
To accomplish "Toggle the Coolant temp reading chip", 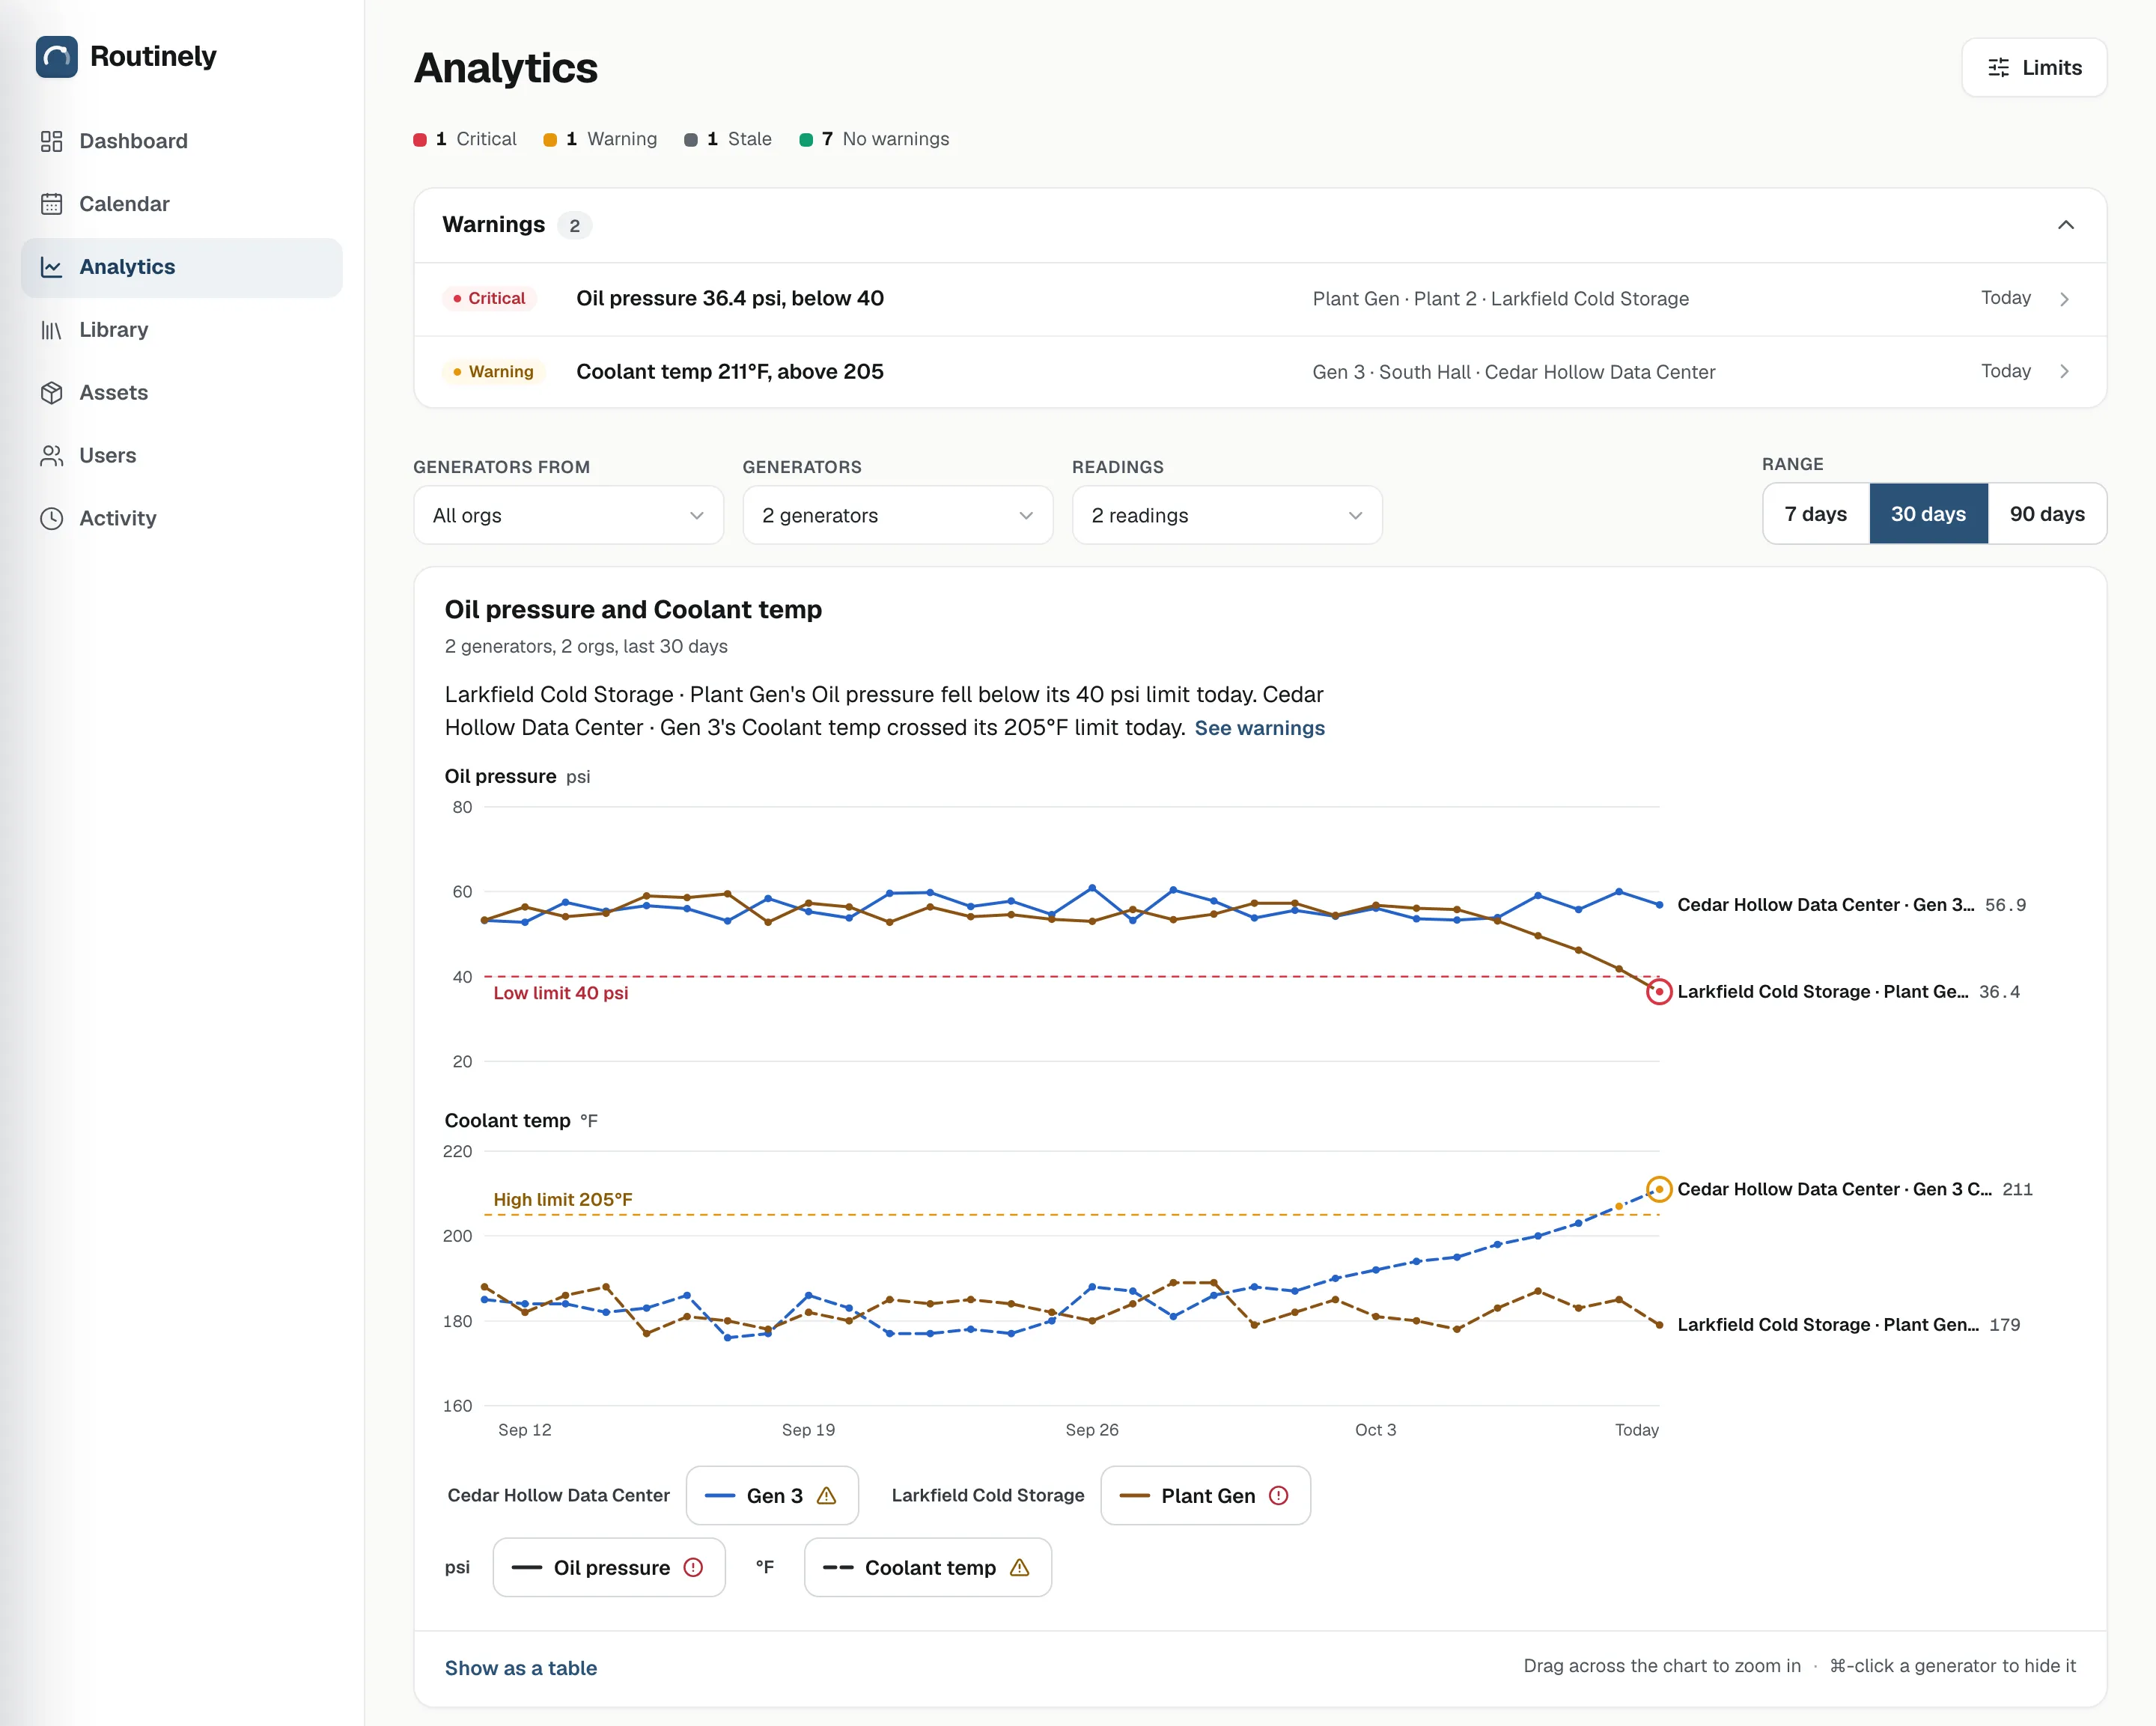I will pos(928,1568).
